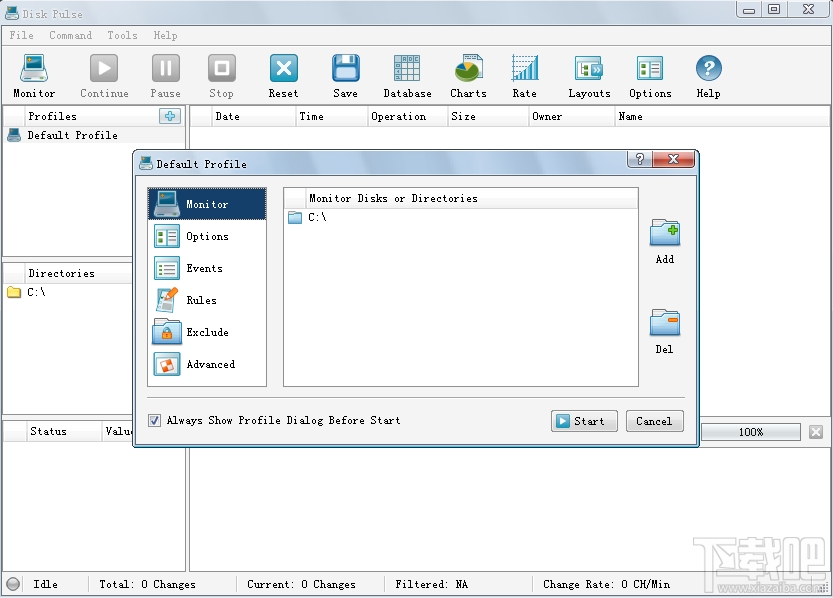
Task: Open the File menu
Action: [21, 35]
